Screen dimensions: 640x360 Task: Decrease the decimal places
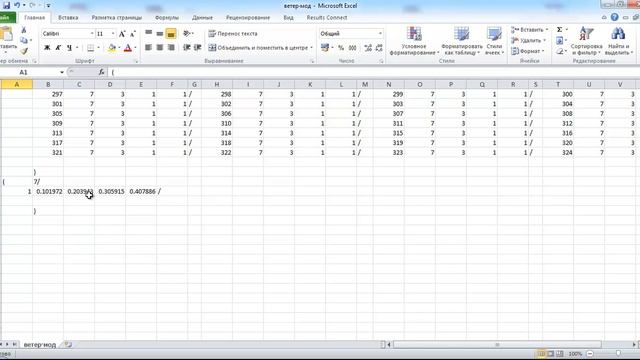[379, 48]
